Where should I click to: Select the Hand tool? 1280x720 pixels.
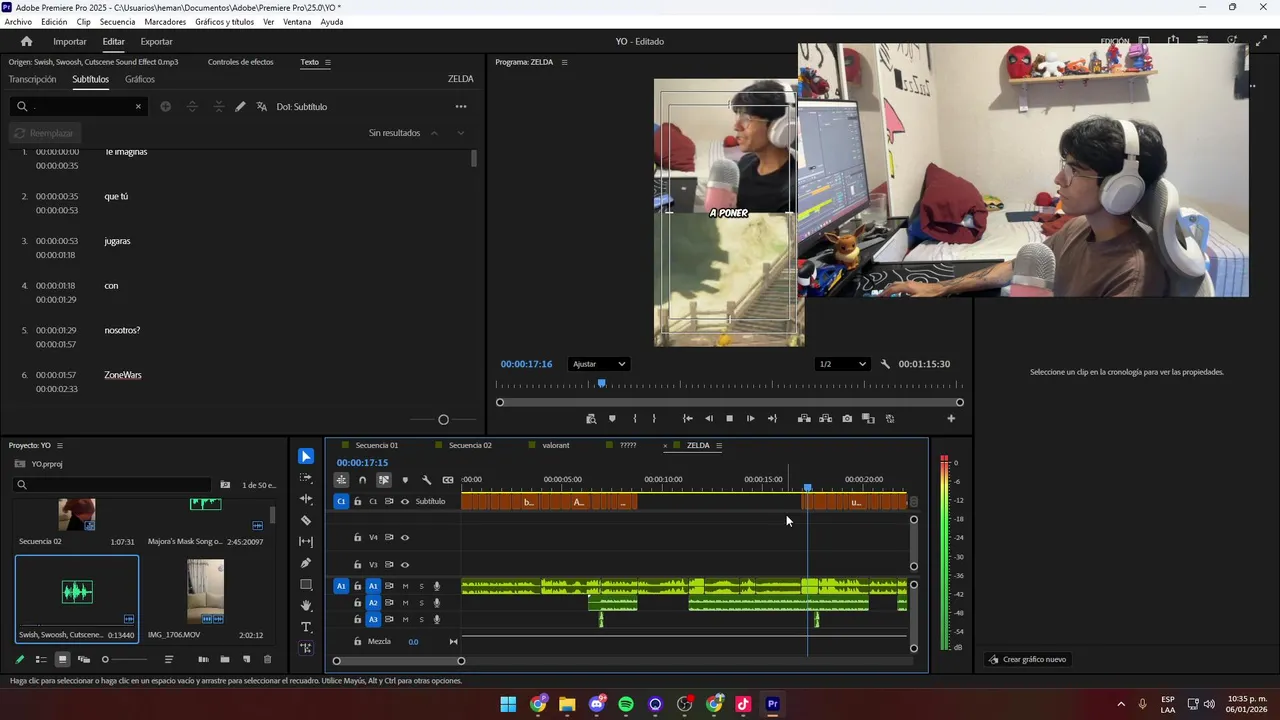point(306,606)
